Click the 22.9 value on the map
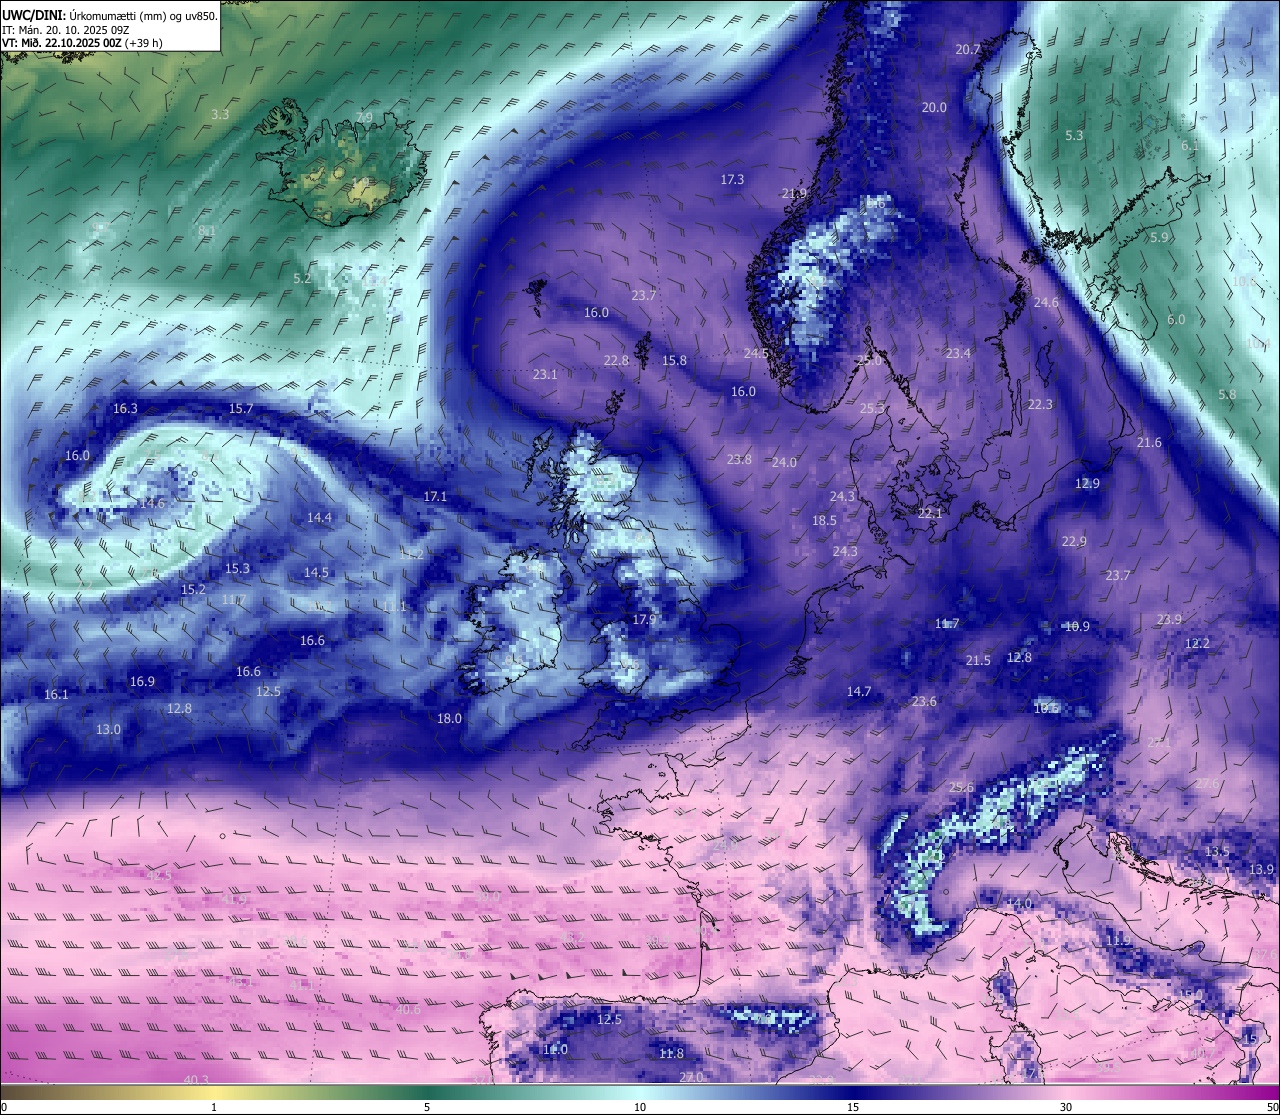 pos(1073,541)
